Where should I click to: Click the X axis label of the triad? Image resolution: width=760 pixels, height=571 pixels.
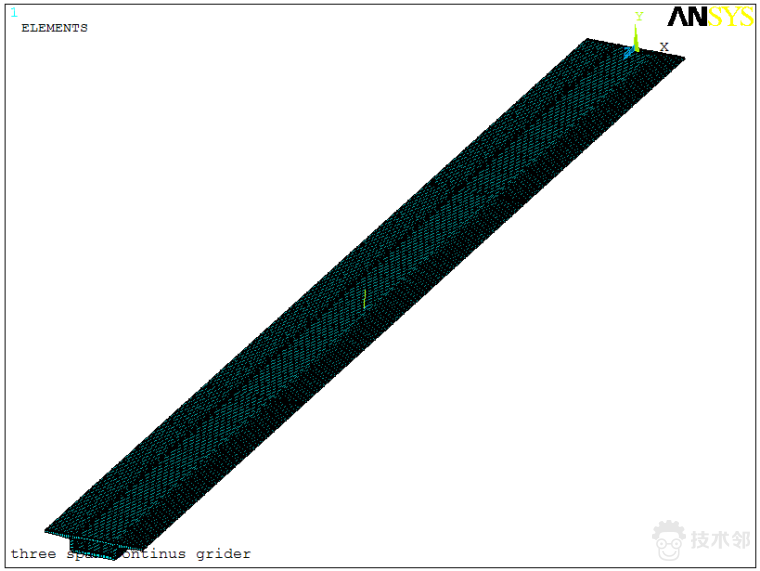pyautogui.click(x=664, y=46)
